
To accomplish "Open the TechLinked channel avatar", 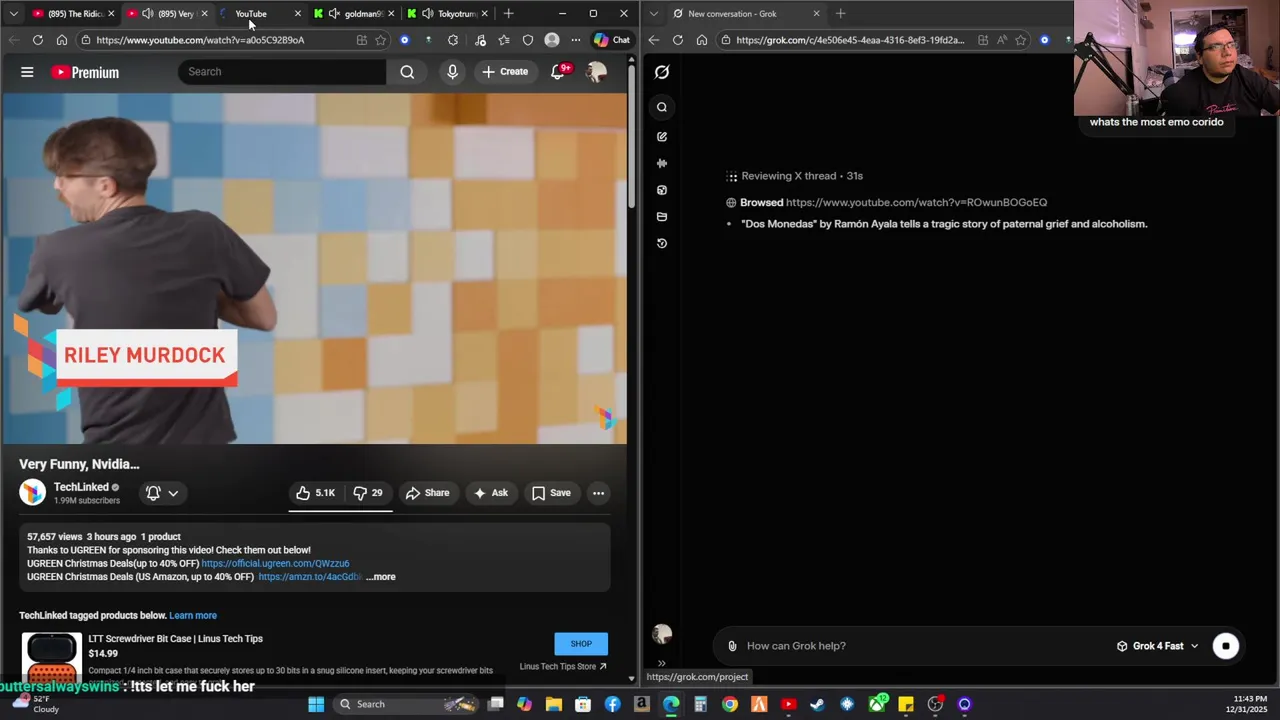I will pyautogui.click(x=32, y=492).
